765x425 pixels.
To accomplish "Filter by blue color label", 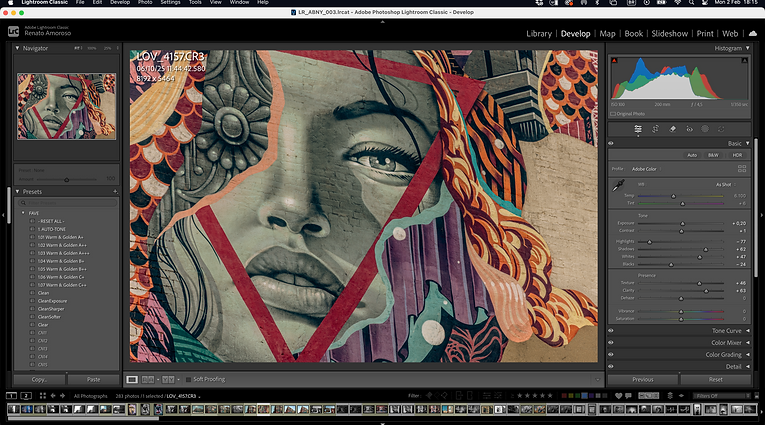I will coord(584,396).
